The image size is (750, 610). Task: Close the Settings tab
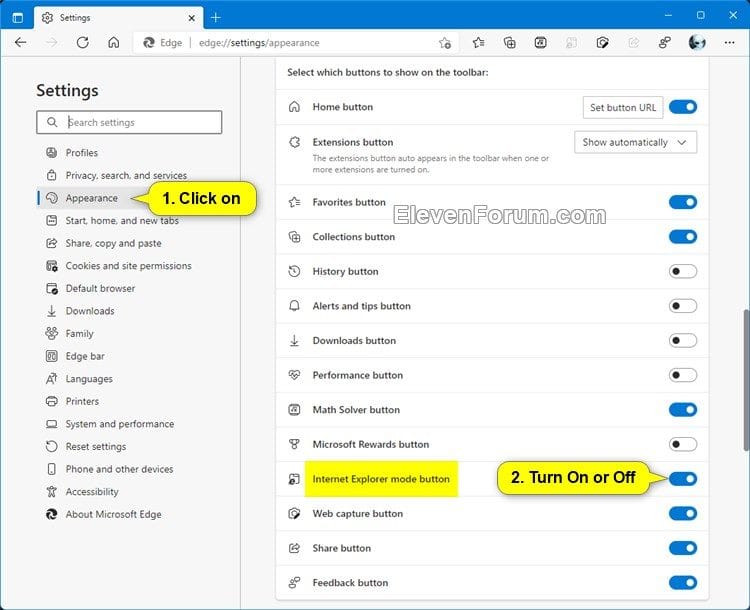click(191, 18)
